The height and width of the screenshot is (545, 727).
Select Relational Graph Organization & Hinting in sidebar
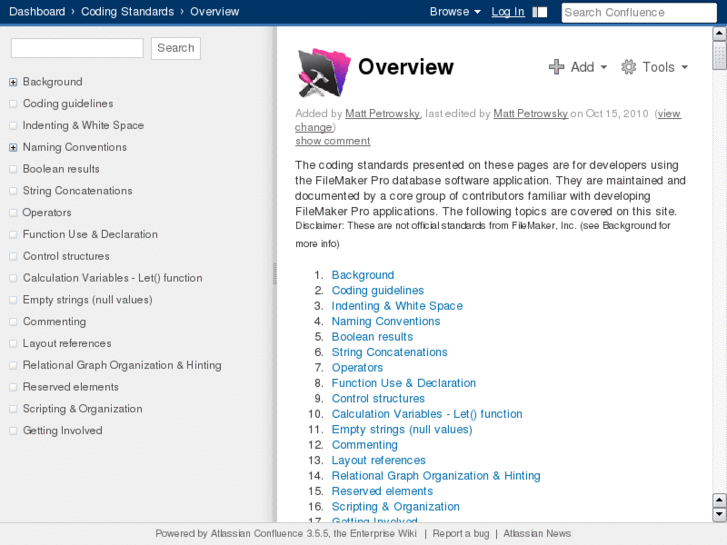pyautogui.click(x=122, y=365)
